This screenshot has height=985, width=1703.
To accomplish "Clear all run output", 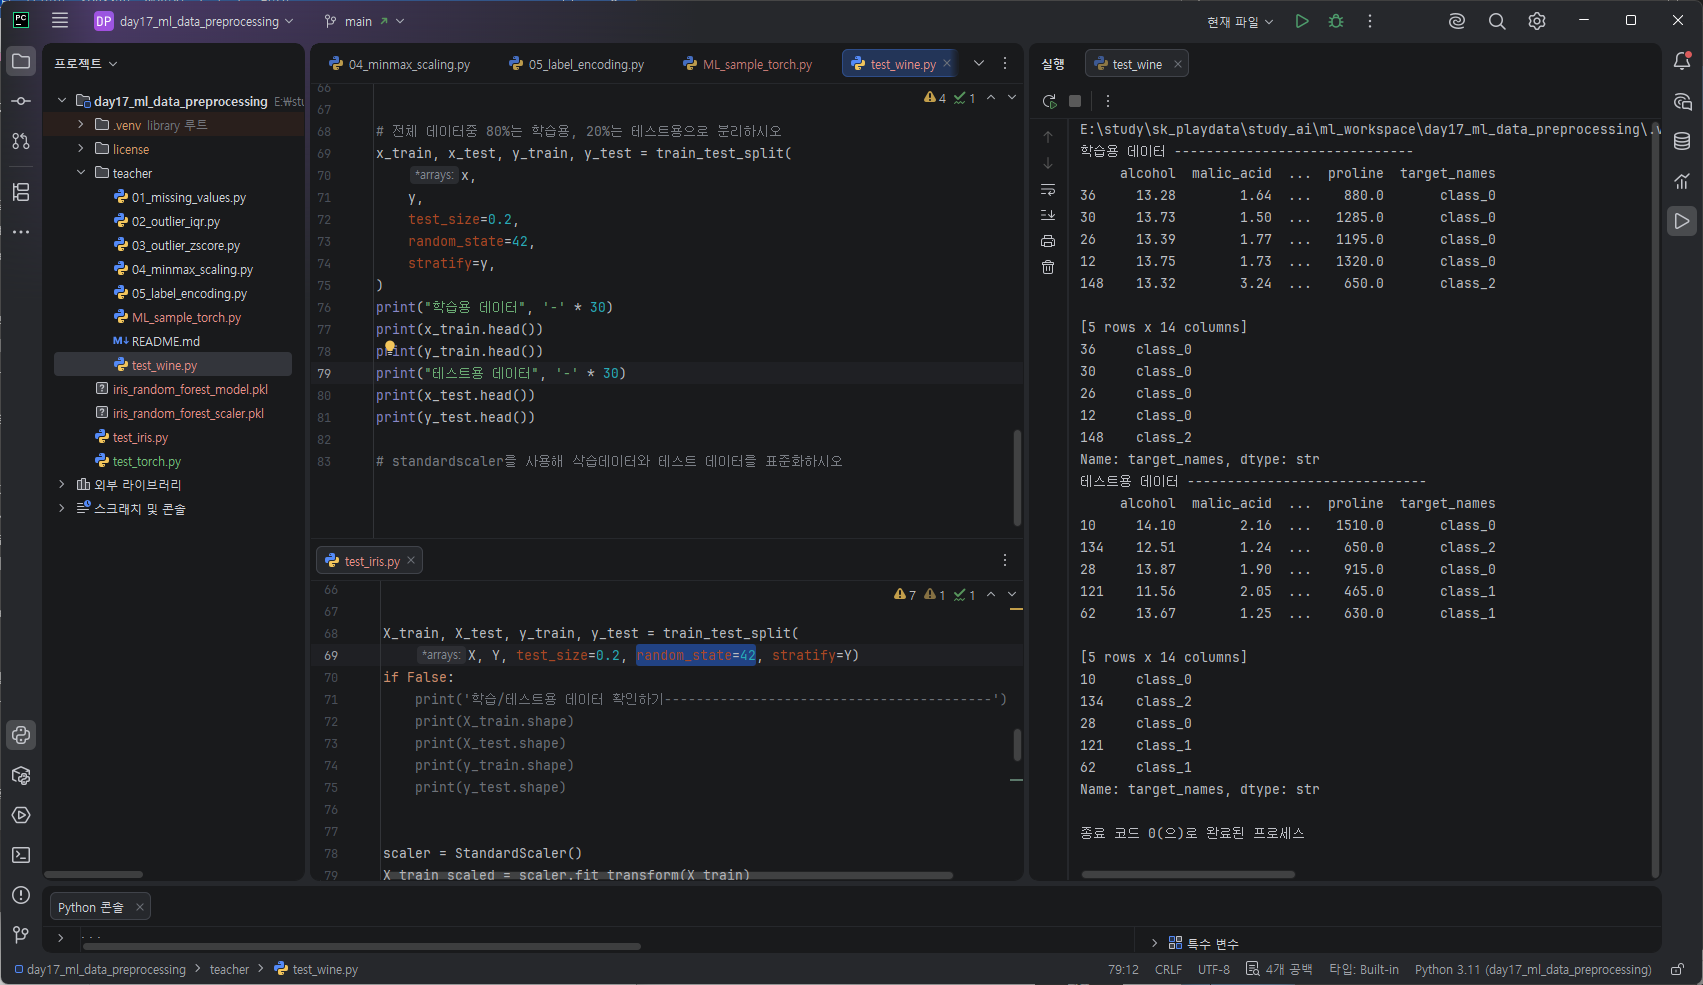I will pyautogui.click(x=1048, y=267).
